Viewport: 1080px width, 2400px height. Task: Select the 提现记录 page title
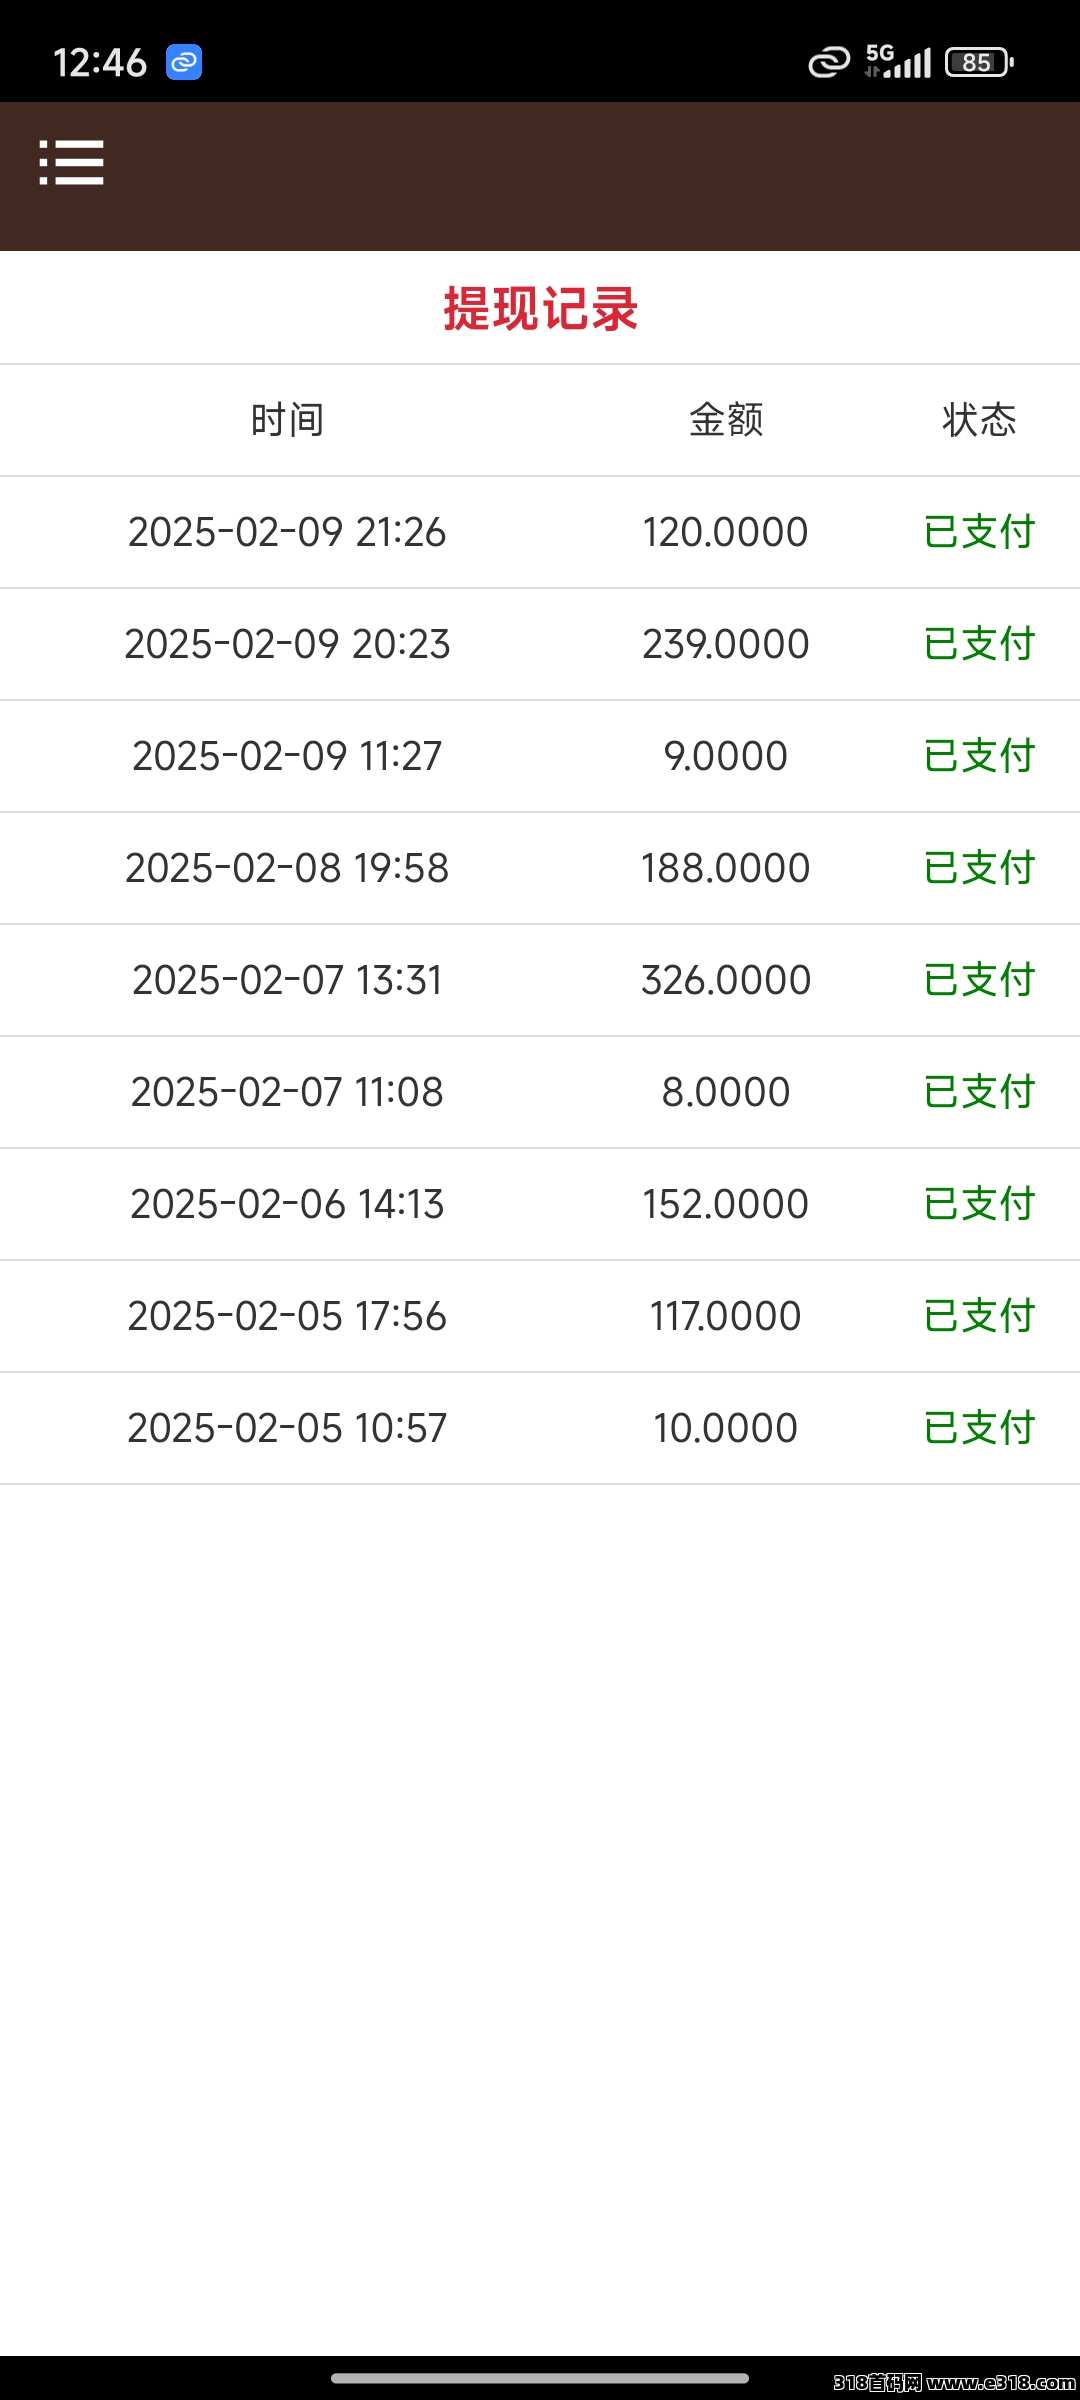[540, 308]
